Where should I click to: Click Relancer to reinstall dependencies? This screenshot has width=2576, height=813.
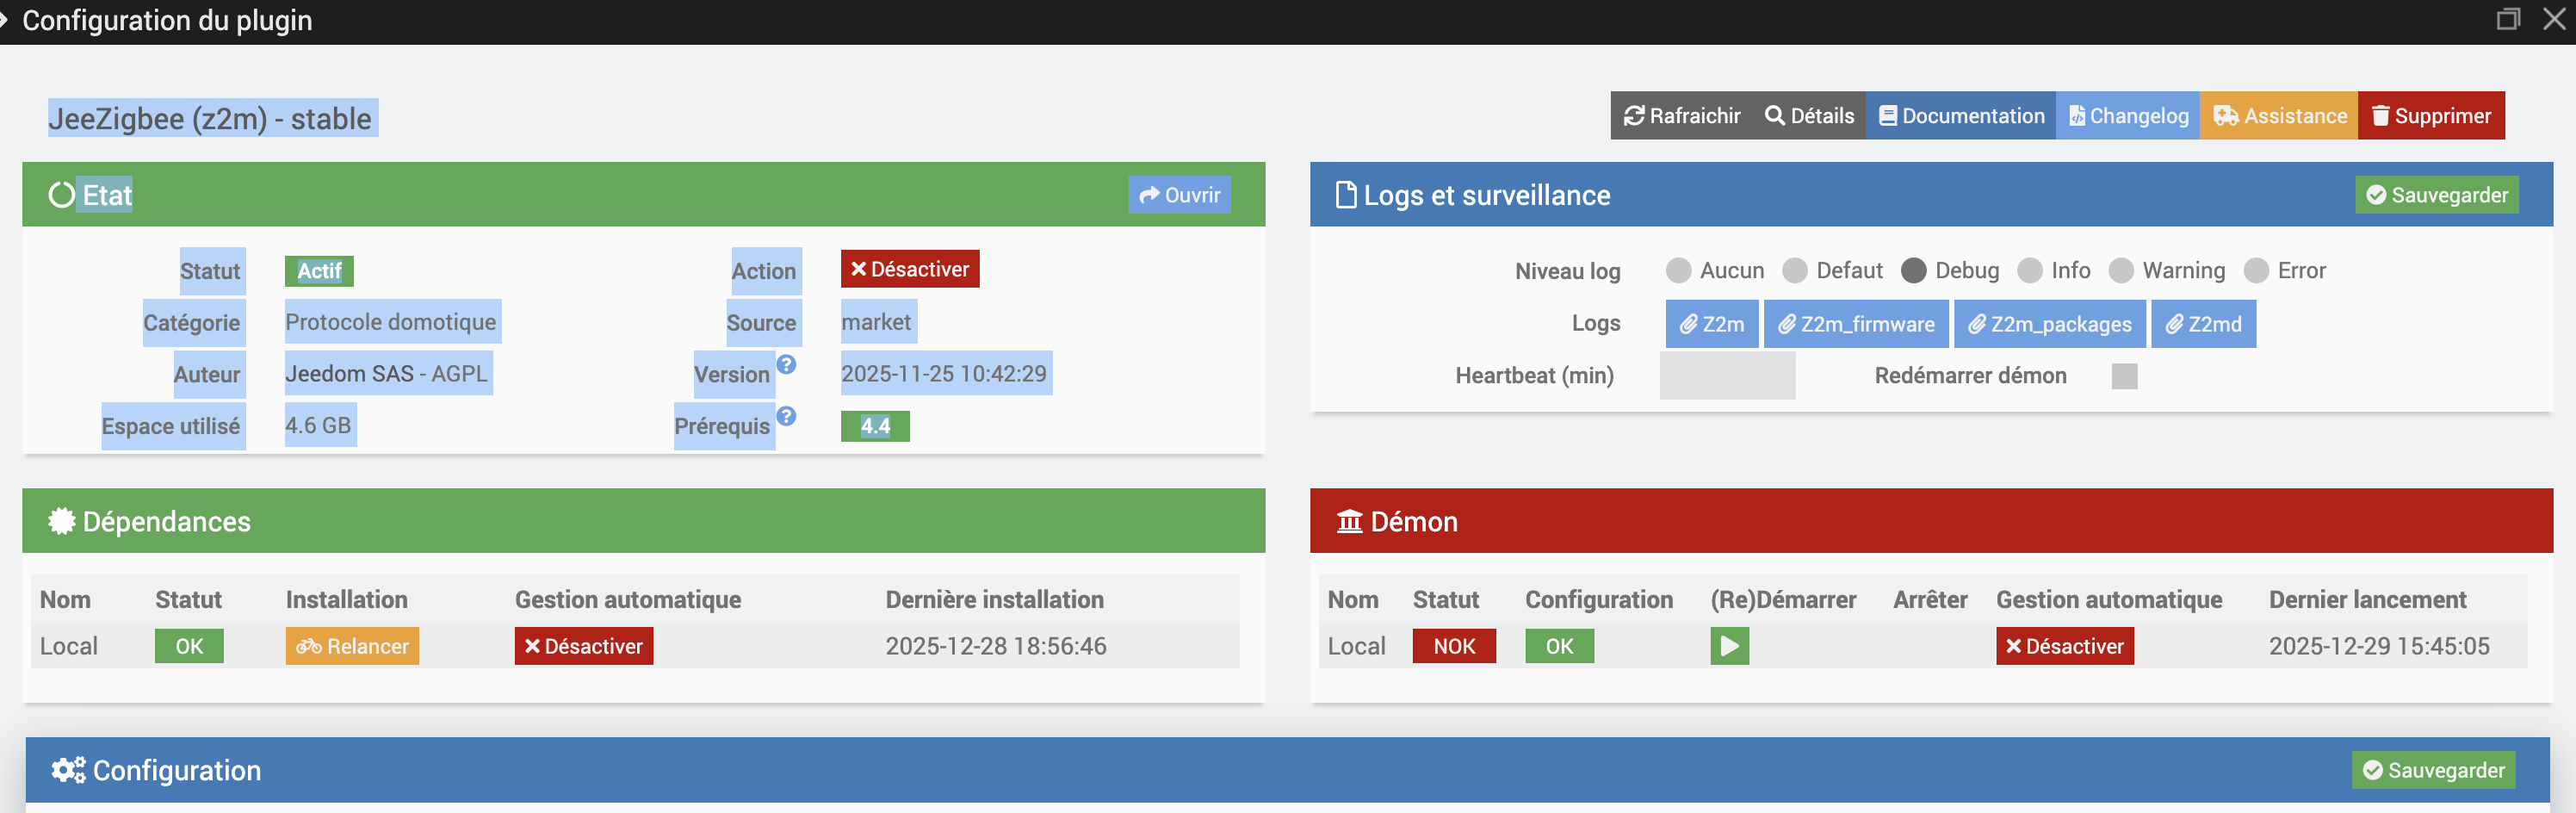(352, 647)
